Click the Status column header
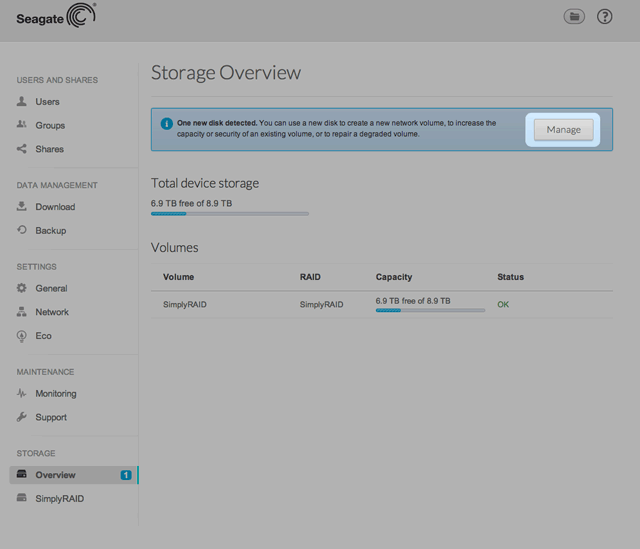The image size is (640, 549). [510, 277]
